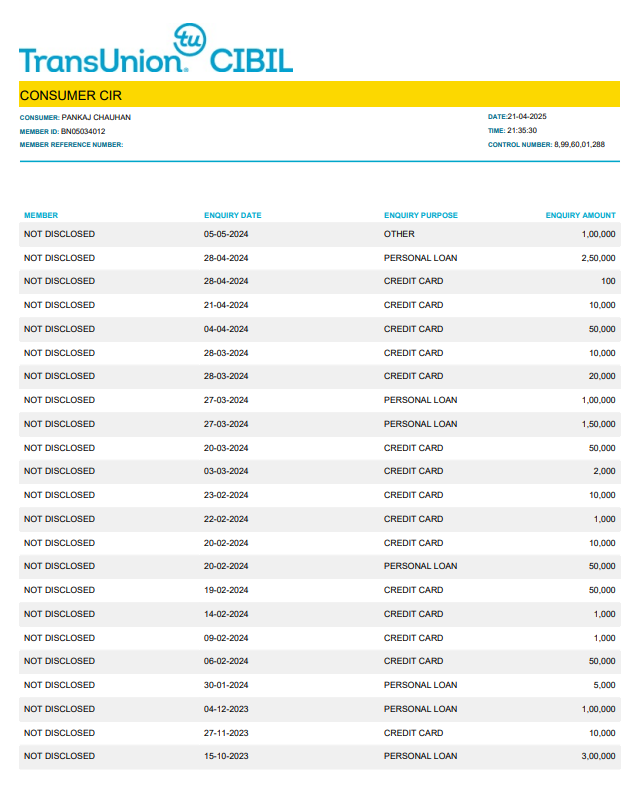
Task: Click the Enquiry Date column header
Action: (232, 215)
